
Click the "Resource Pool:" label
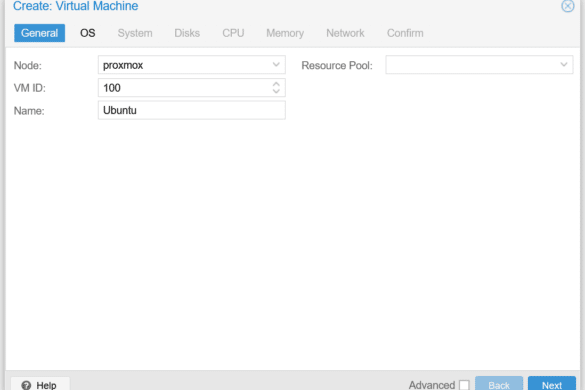337,66
